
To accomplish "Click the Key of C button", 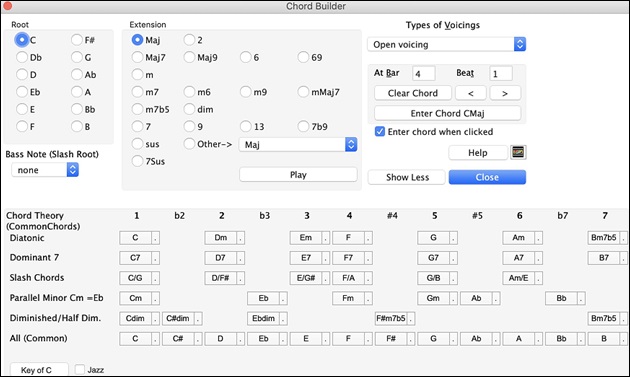I will [39, 370].
